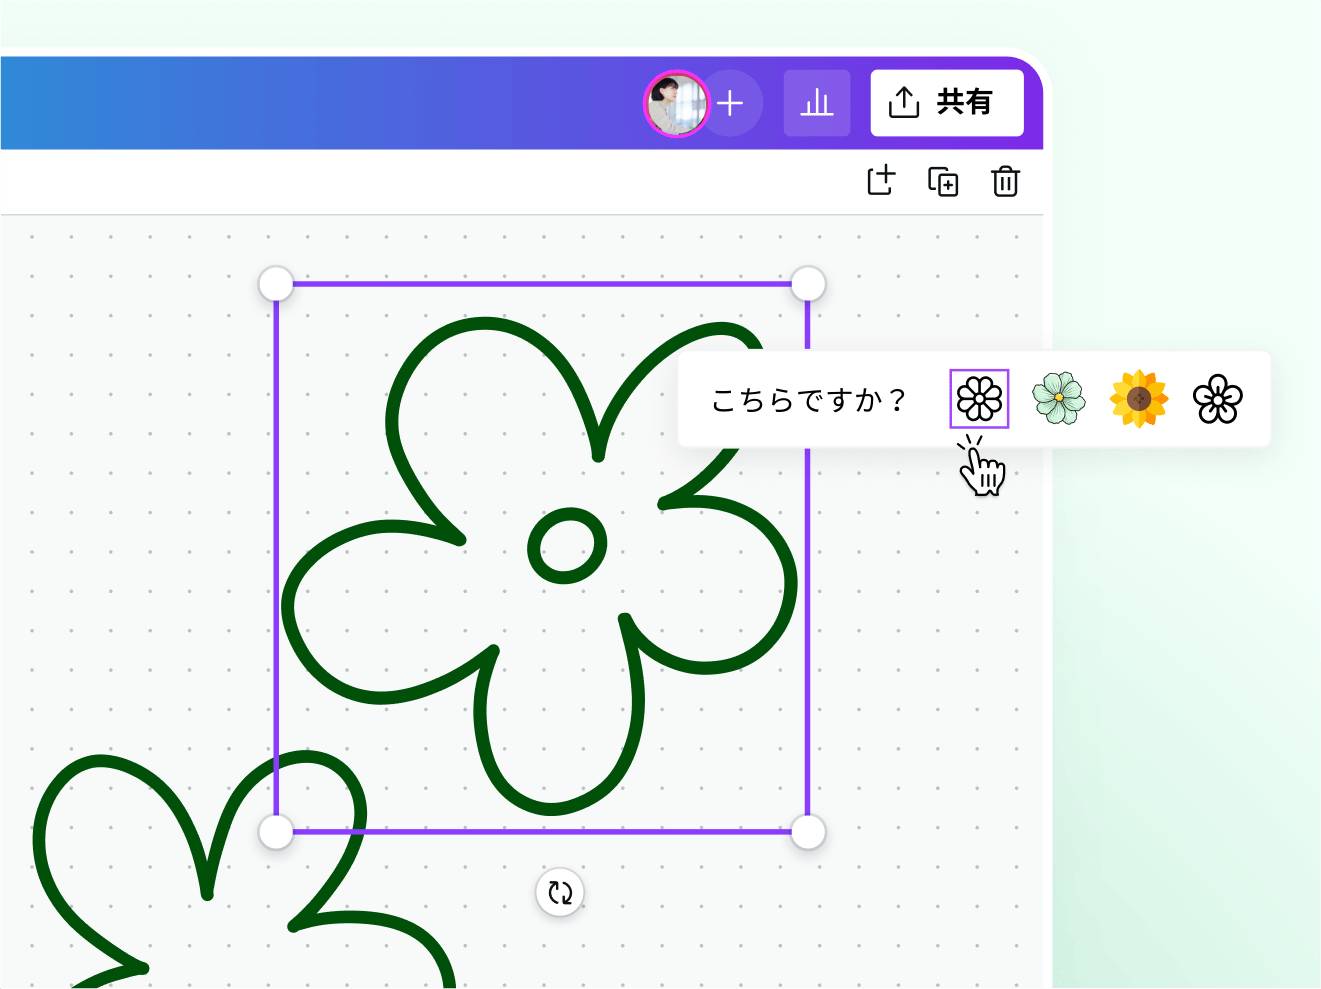
Task: Select the last sakura outline suggestion
Action: pyautogui.click(x=1218, y=399)
